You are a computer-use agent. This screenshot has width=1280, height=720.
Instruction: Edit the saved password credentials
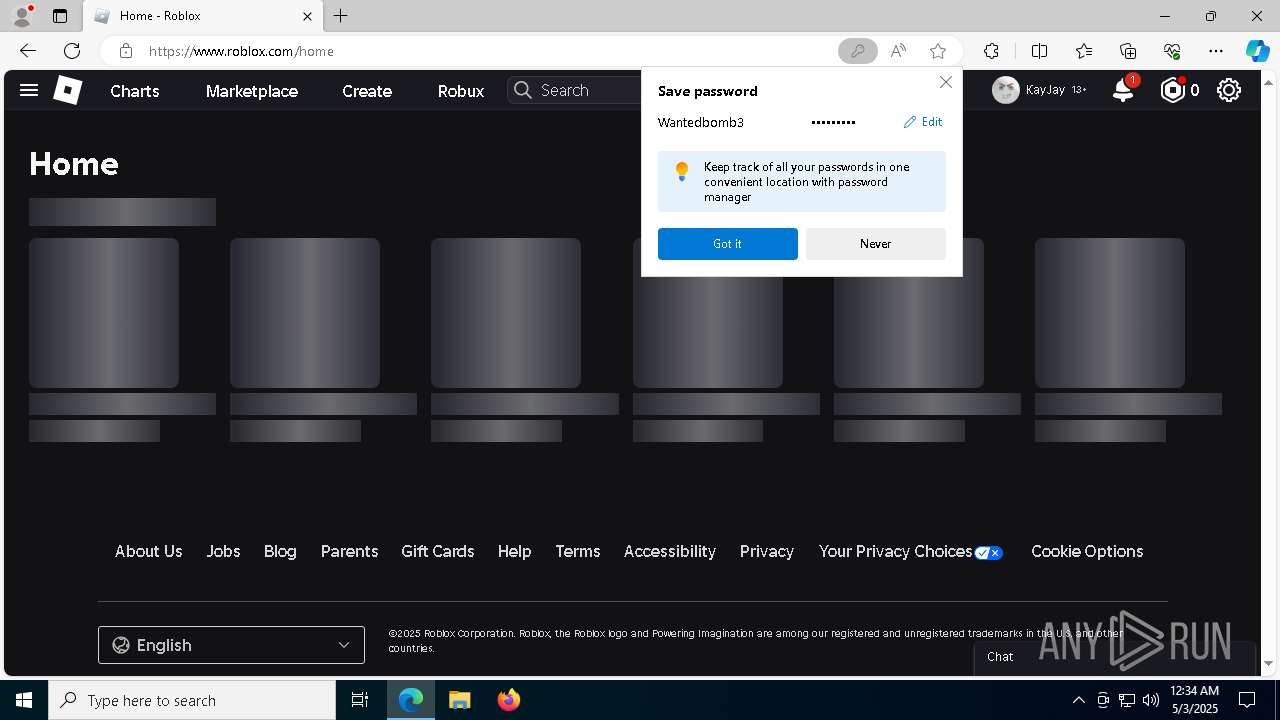click(x=923, y=122)
